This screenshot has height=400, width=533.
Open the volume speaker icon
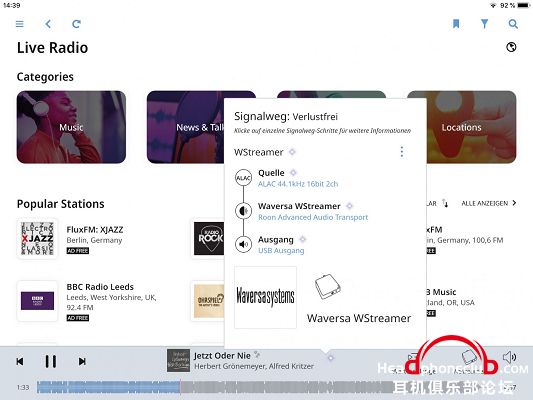click(x=509, y=357)
